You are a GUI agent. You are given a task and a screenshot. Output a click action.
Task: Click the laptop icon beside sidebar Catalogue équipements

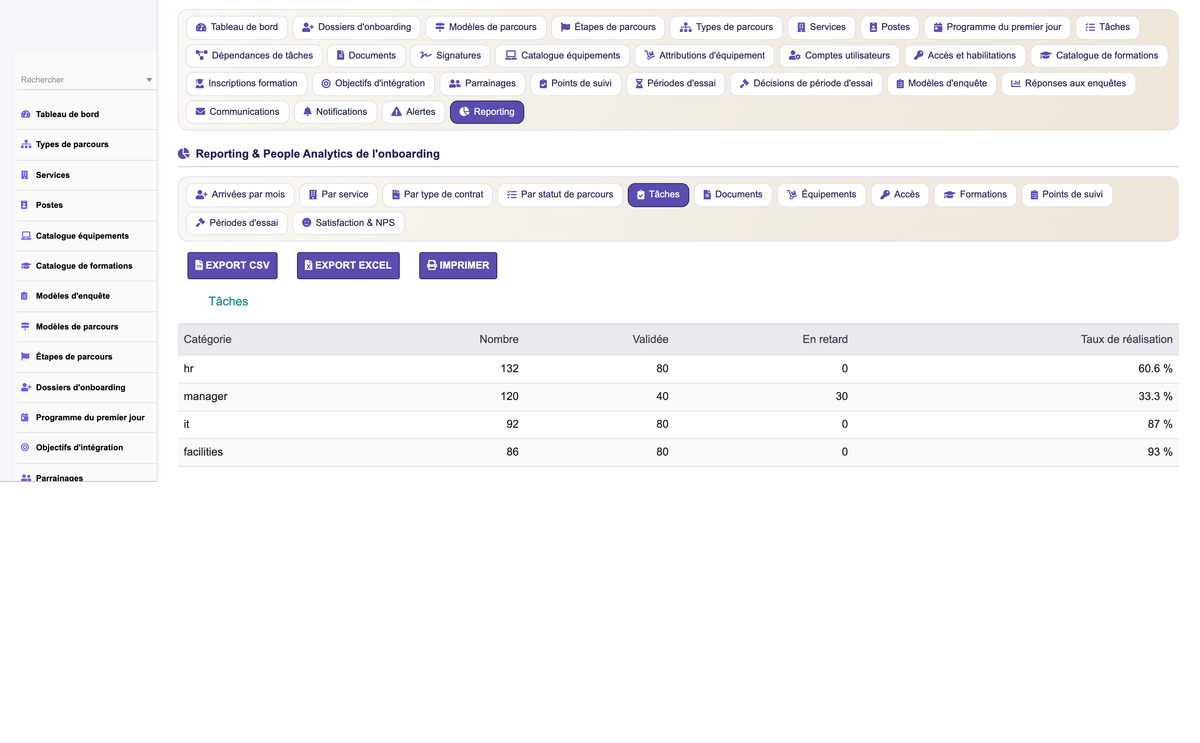click(25, 236)
